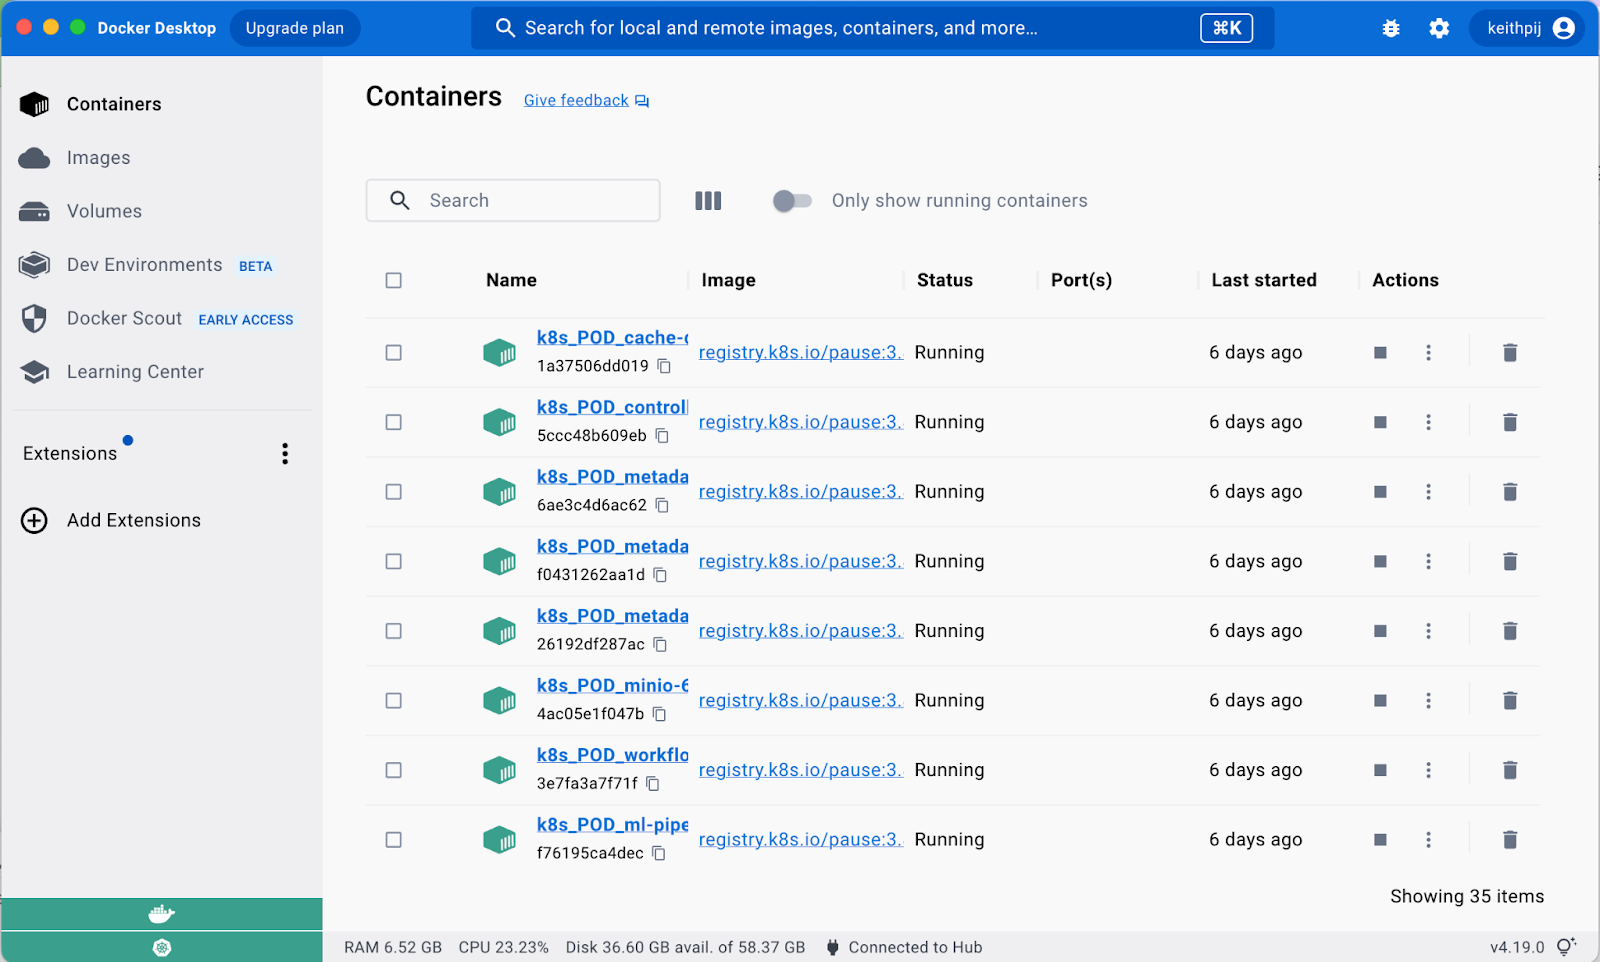
Task: Open the troubleshoot bug icon
Action: click(x=1391, y=28)
